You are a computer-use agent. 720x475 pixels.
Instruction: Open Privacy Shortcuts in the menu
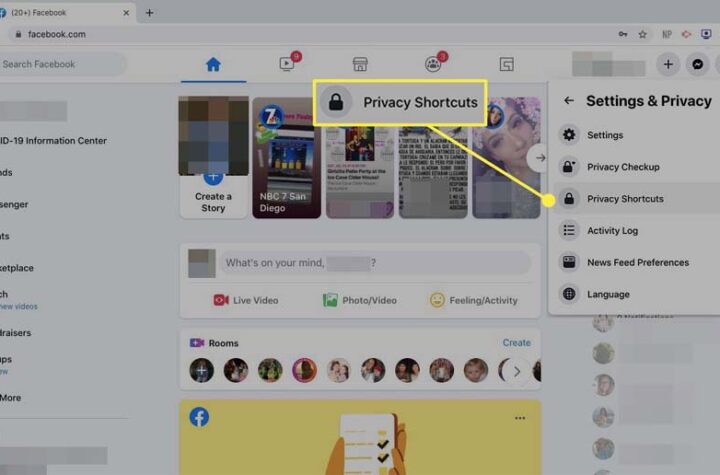click(624, 199)
